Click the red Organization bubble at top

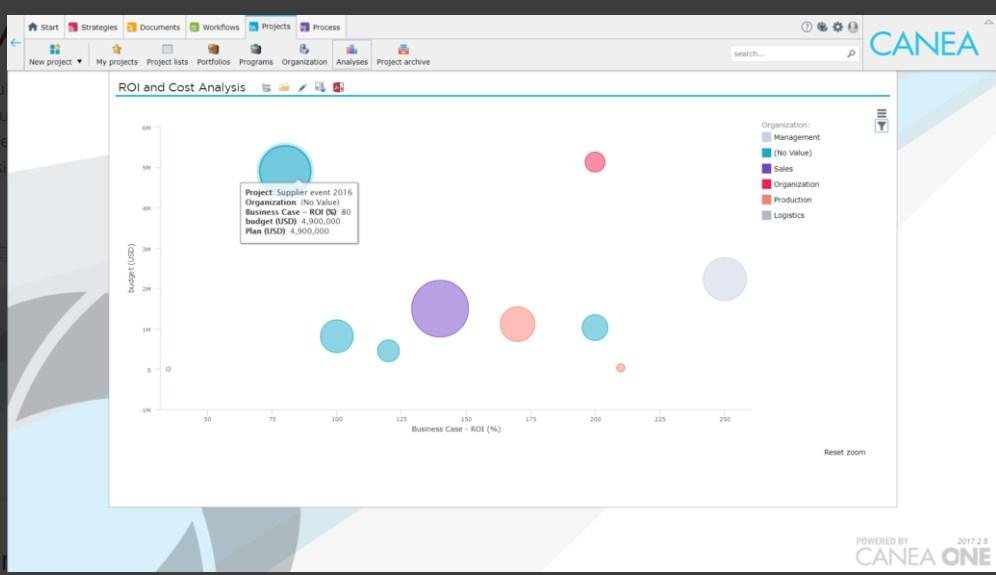pos(595,162)
